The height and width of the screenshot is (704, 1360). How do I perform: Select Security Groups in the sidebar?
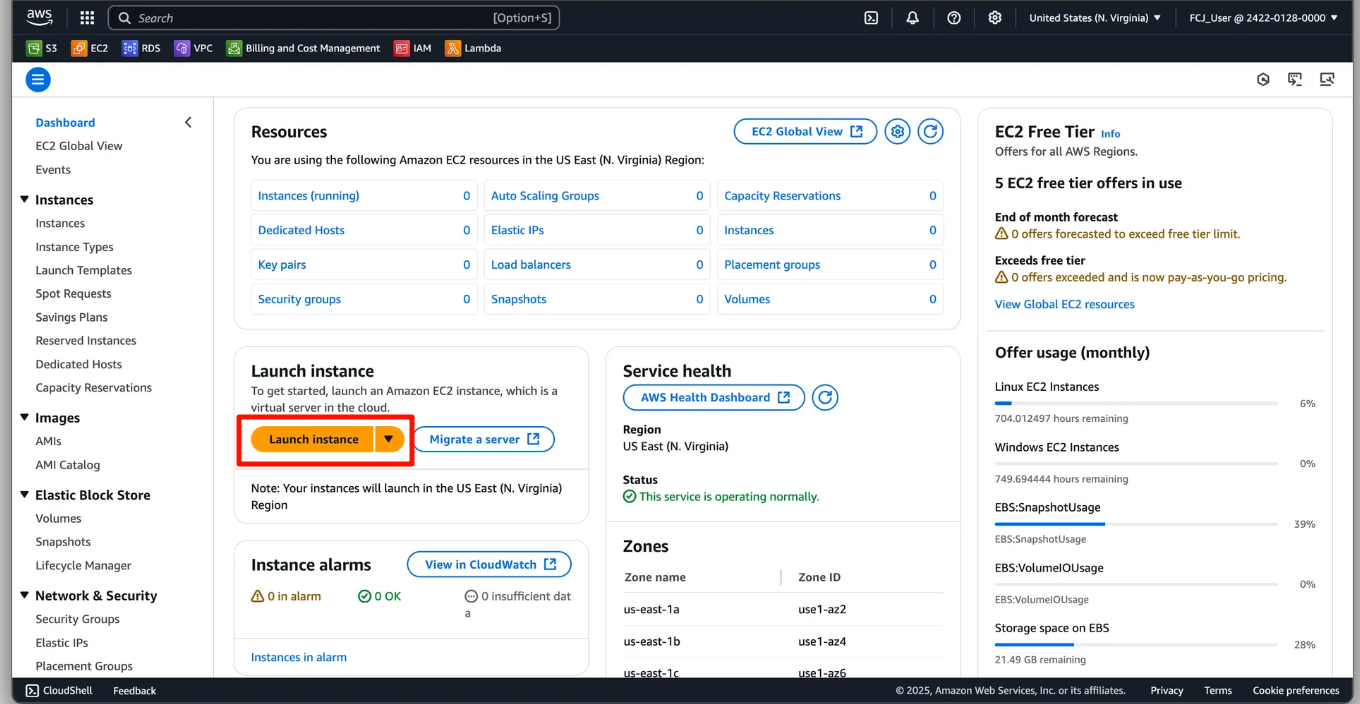click(77, 619)
